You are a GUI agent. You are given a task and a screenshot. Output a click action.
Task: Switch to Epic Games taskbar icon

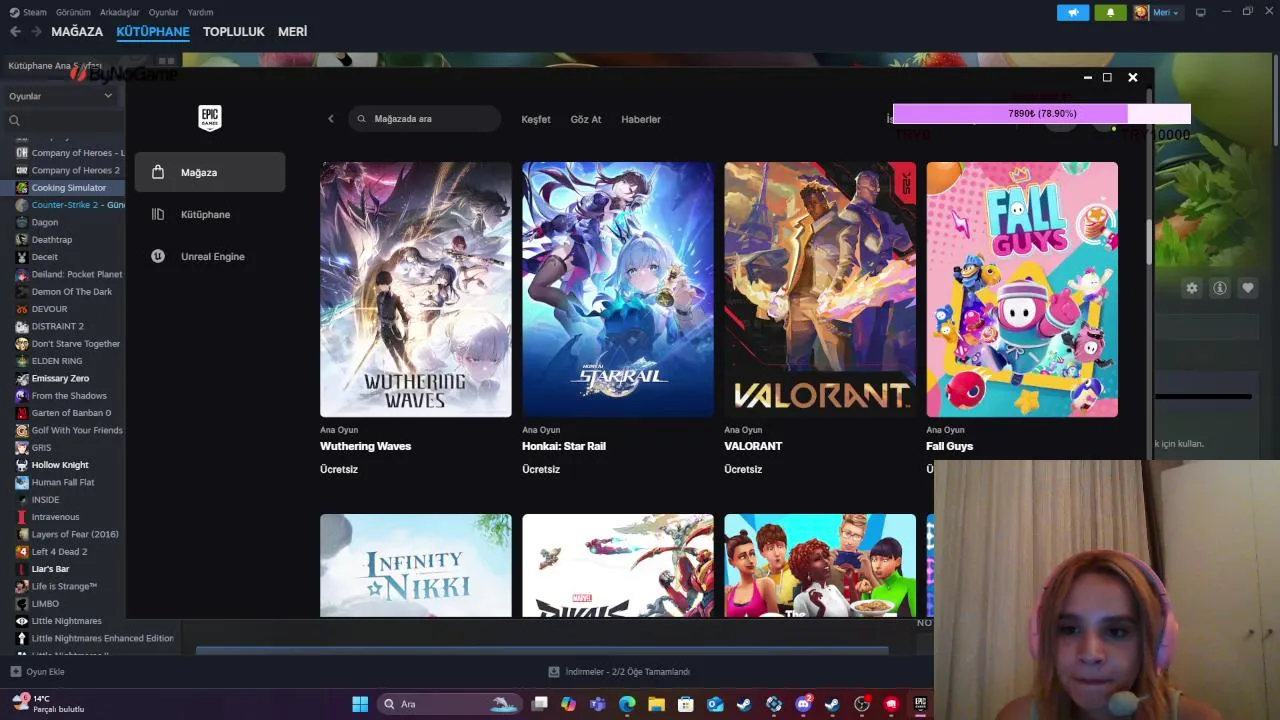click(x=920, y=704)
